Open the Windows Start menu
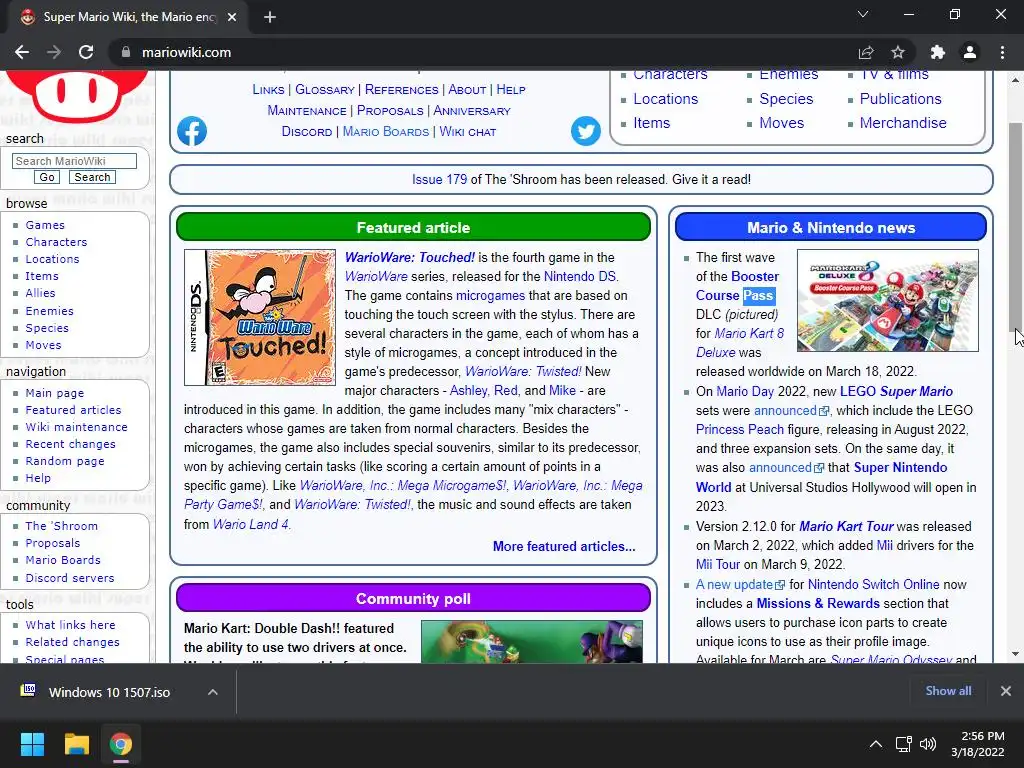The width and height of the screenshot is (1024, 768). tap(32, 744)
